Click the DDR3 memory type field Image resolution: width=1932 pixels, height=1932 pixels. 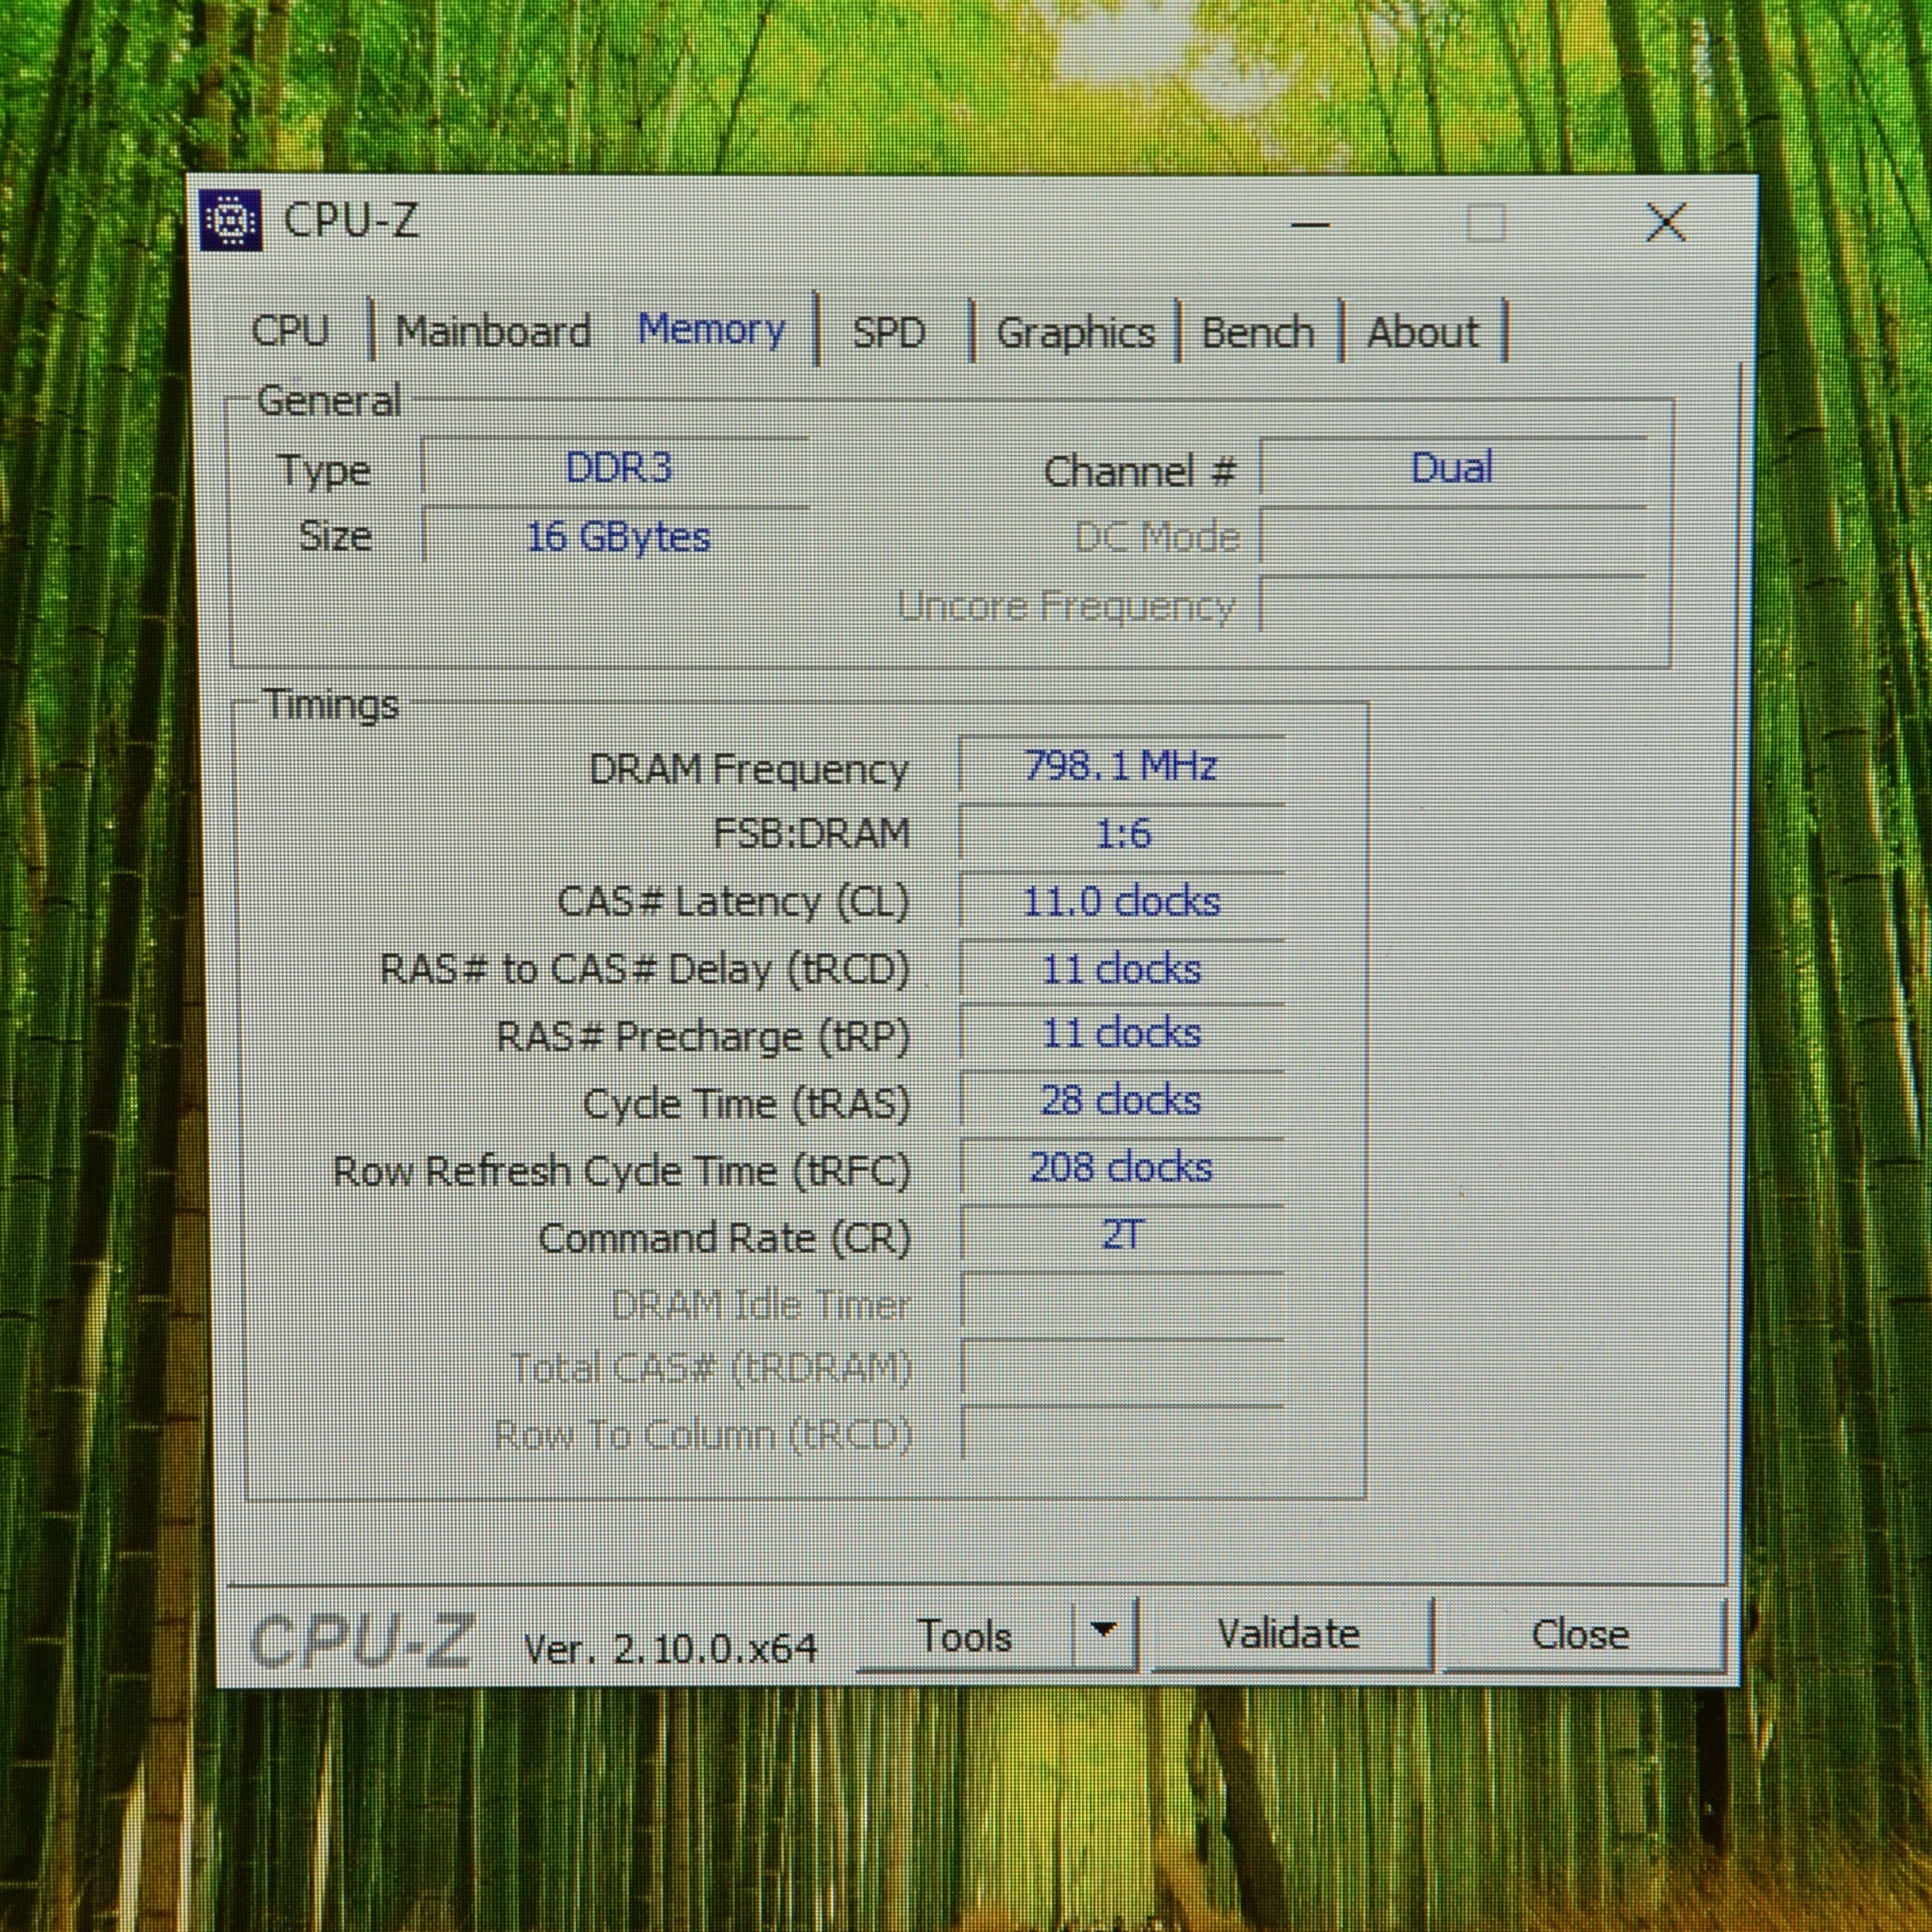pyautogui.click(x=616, y=467)
